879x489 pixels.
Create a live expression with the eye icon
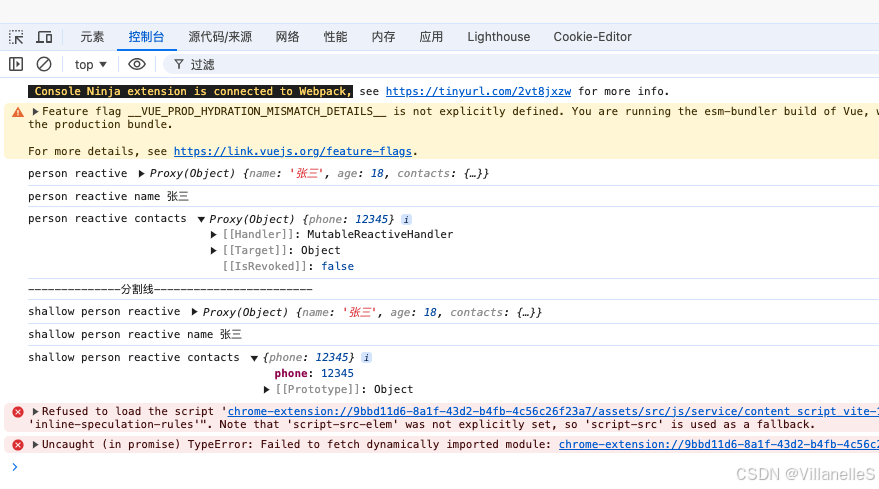137,64
